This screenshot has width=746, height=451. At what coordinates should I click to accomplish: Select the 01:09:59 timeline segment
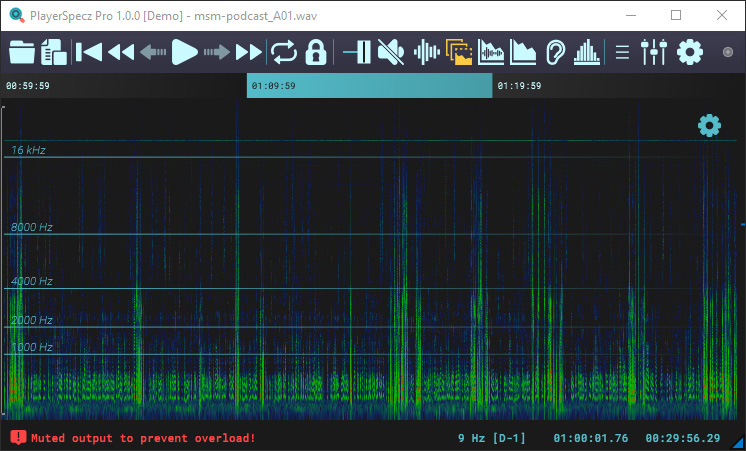coord(369,86)
